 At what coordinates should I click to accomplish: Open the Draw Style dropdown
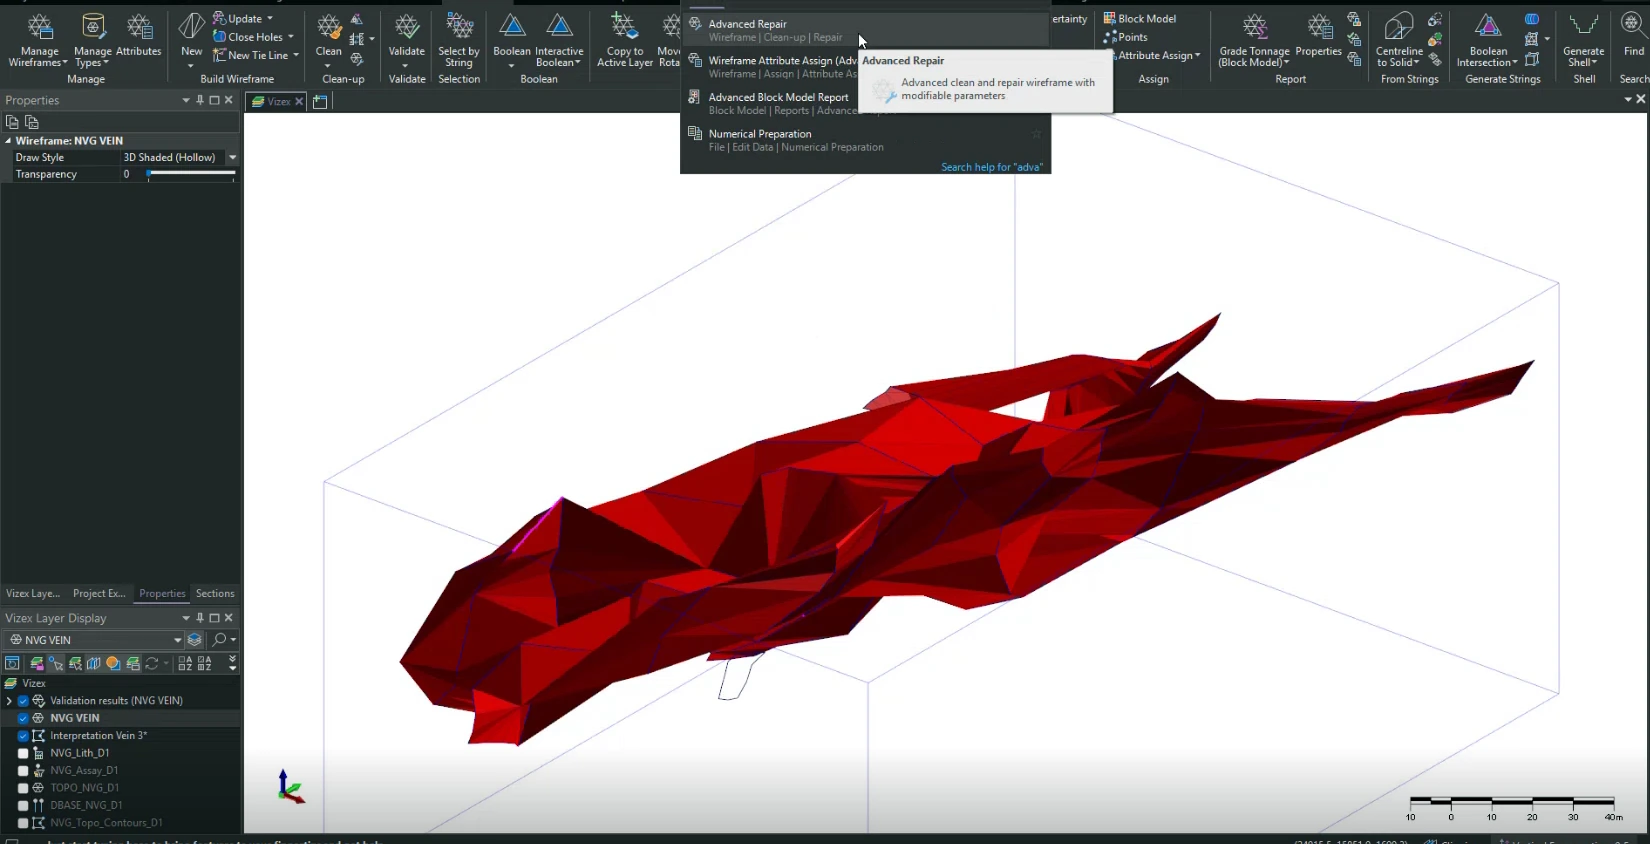(232, 157)
